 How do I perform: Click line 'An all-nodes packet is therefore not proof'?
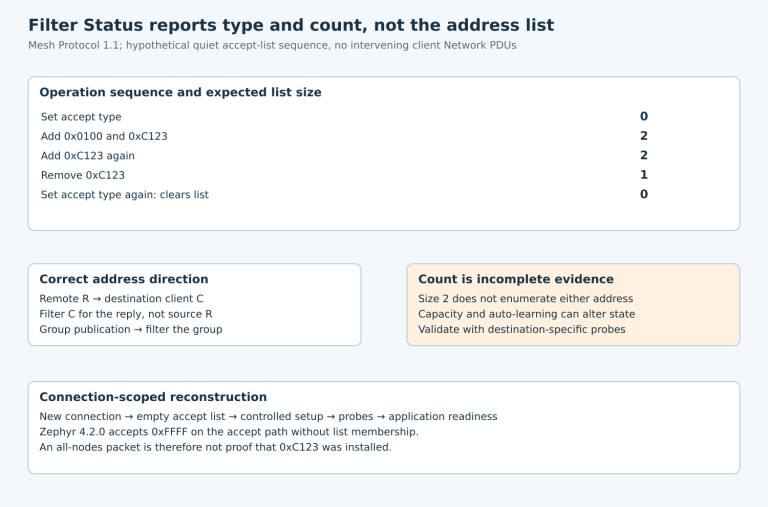[216, 447]
